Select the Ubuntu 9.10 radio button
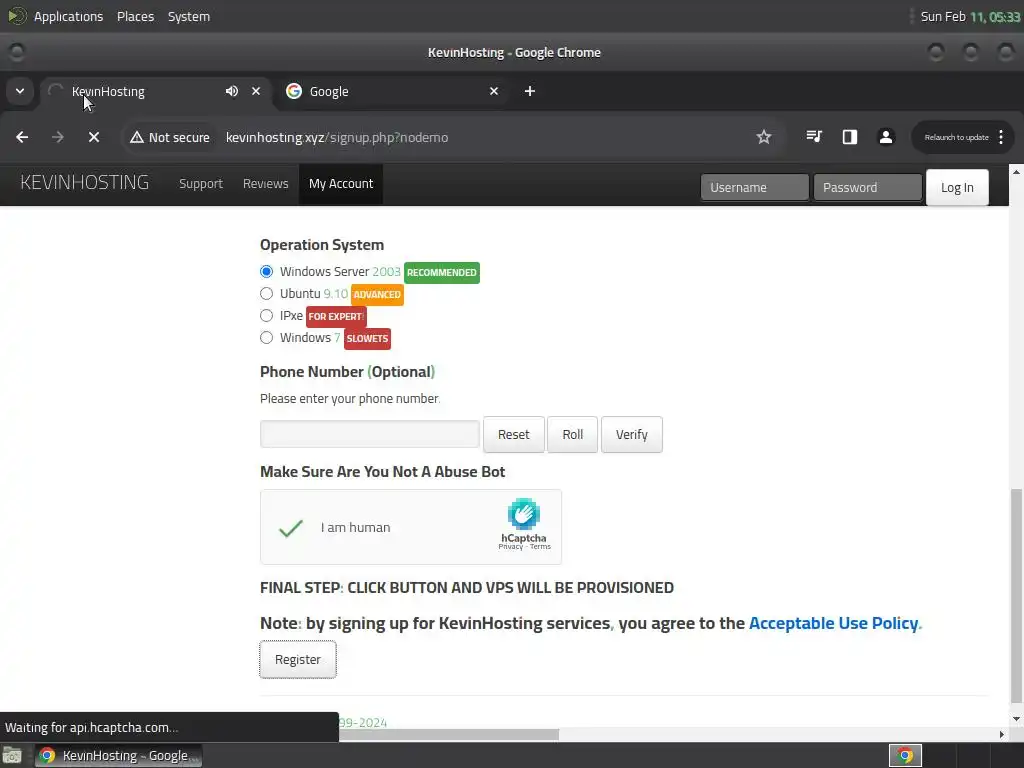 [266, 294]
